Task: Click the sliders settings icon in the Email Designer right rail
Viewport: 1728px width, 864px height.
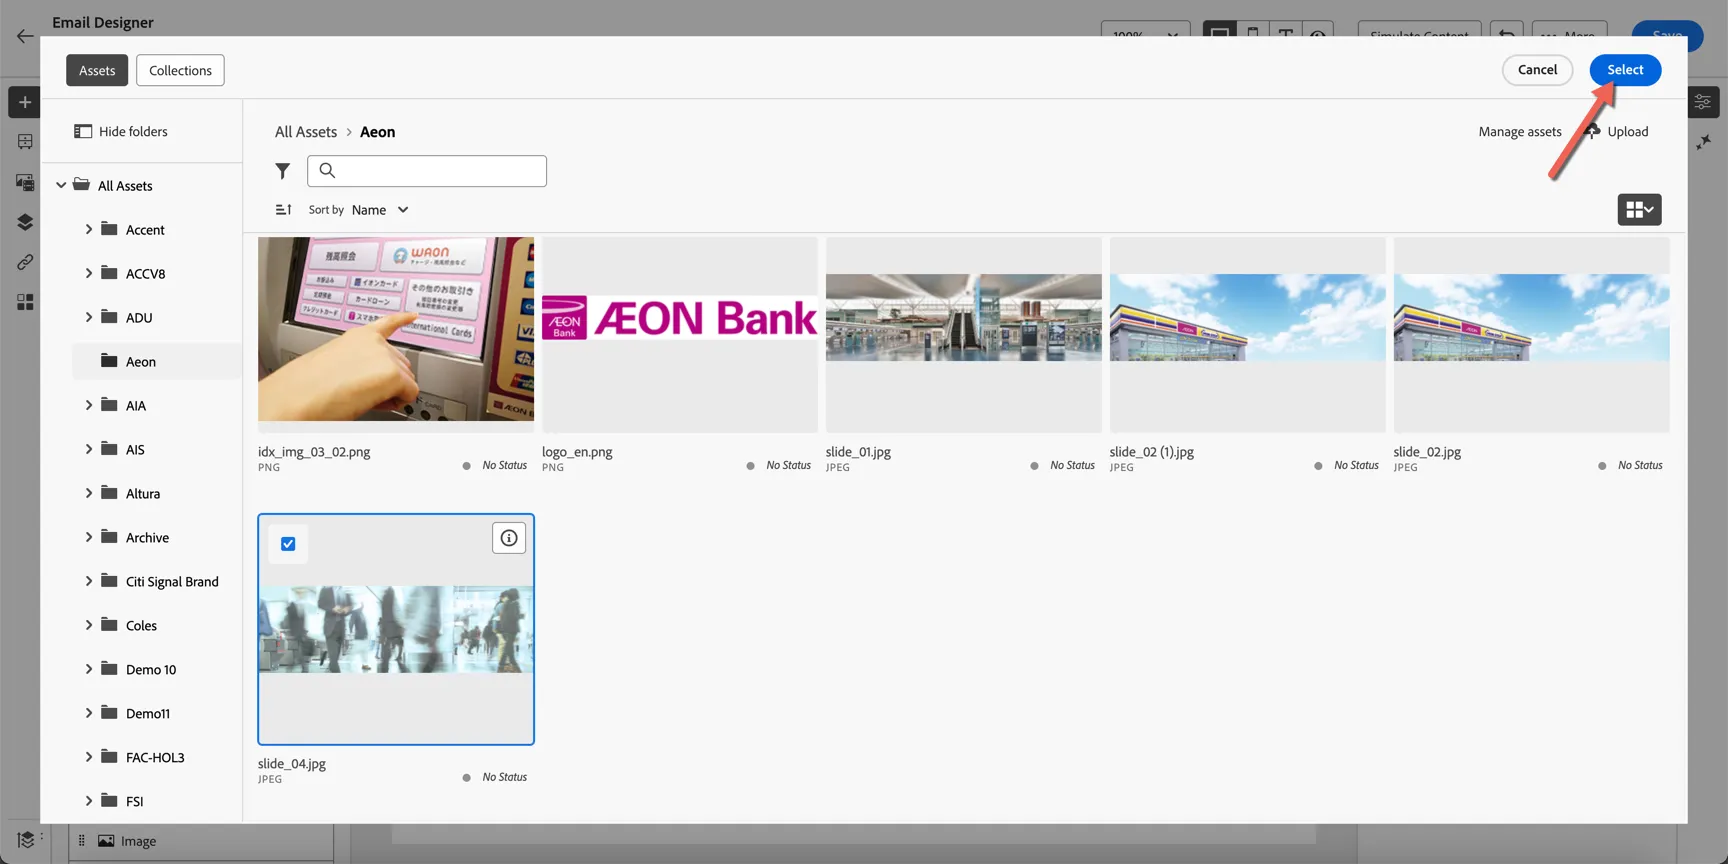Action: click(1703, 102)
